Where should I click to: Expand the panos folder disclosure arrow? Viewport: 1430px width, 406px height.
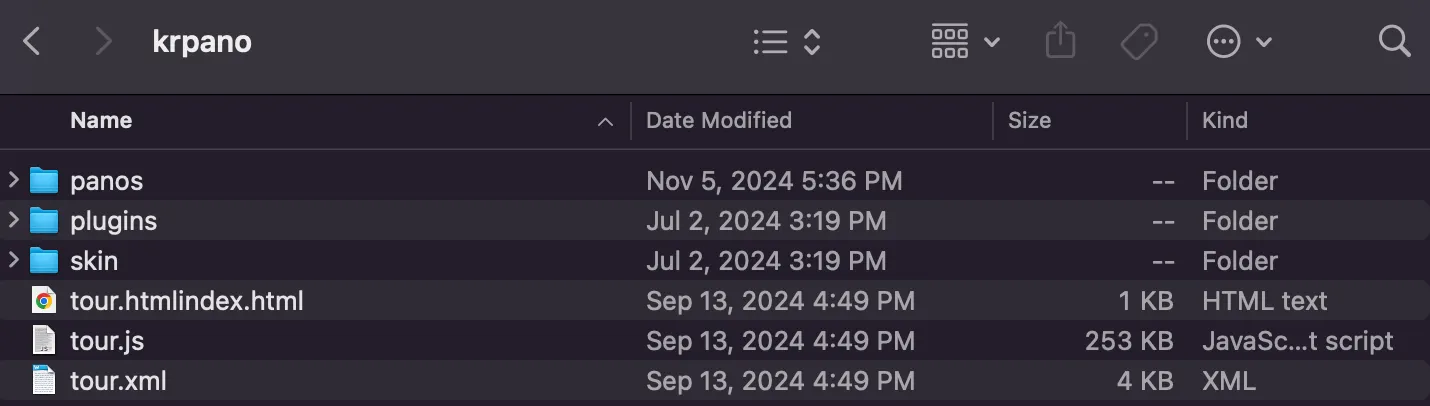tap(13, 181)
